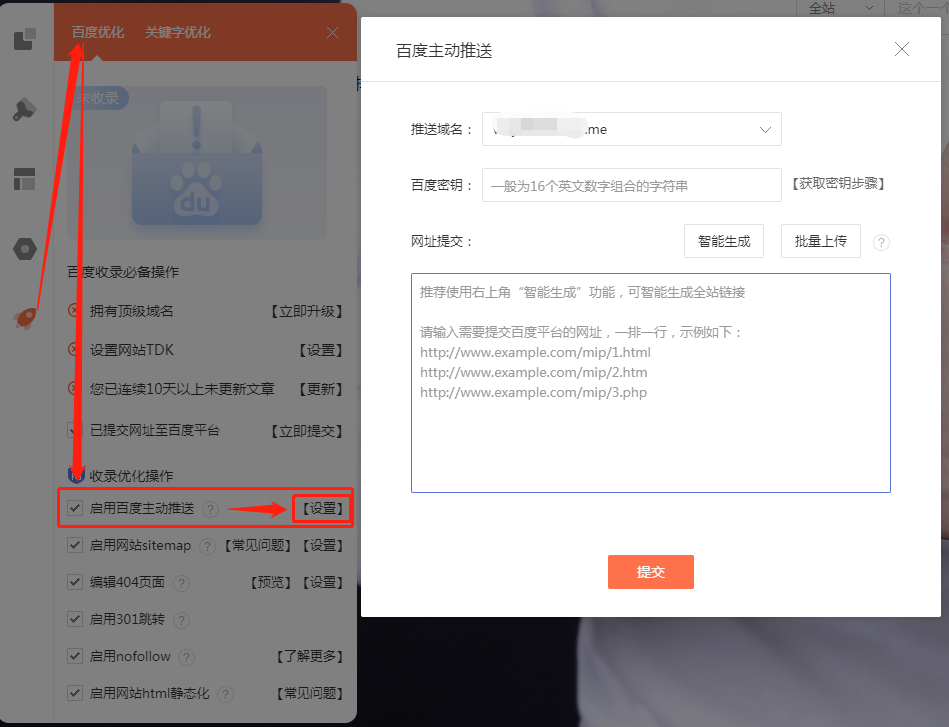Toggle the 启用百度主动推送 checkbox
This screenshot has height=727, width=949.
coord(75,508)
